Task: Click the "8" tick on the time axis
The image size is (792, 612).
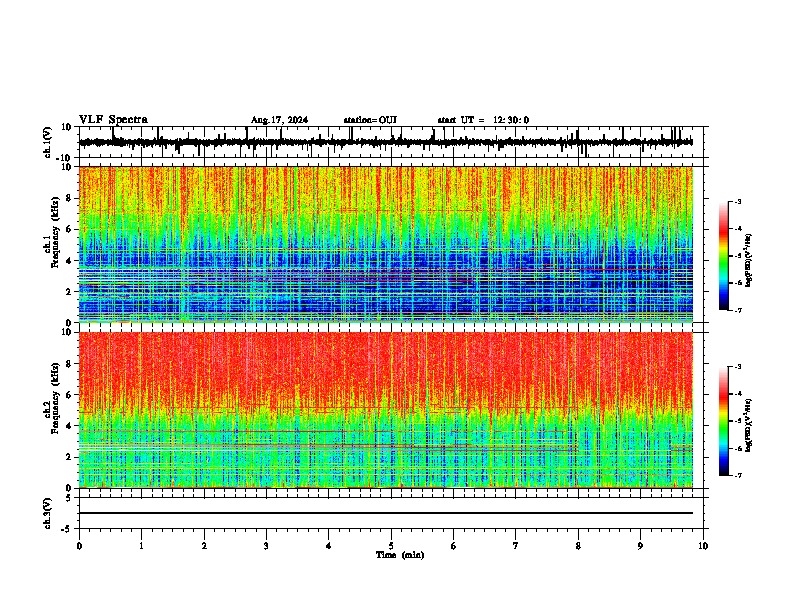Action: pos(578,546)
